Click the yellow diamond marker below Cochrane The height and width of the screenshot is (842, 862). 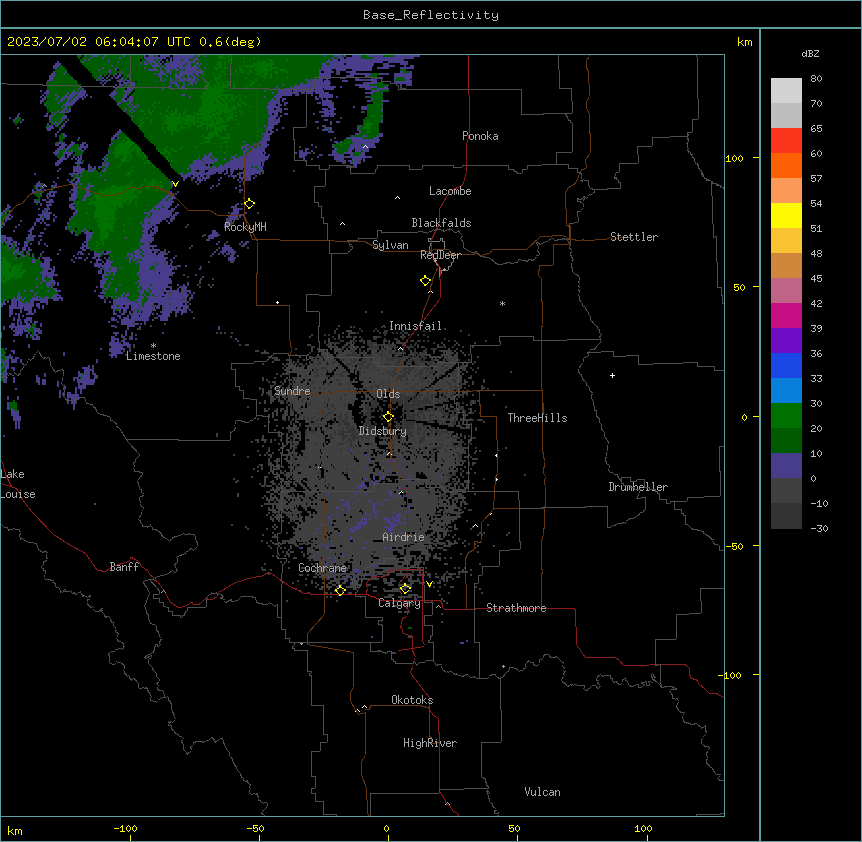tap(340, 590)
